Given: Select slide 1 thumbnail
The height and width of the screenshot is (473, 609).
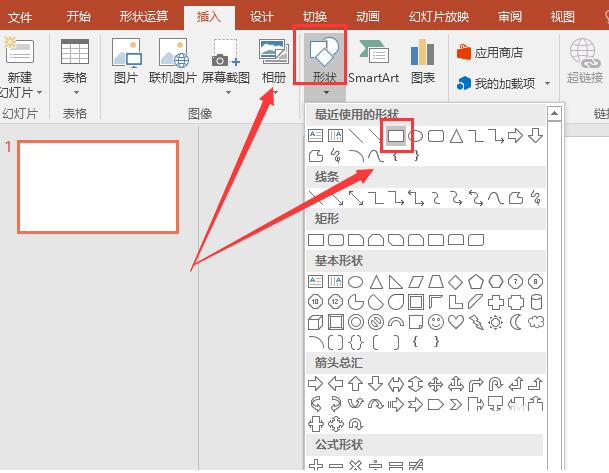Looking at the screenshot, I should (x=98, y=187).
